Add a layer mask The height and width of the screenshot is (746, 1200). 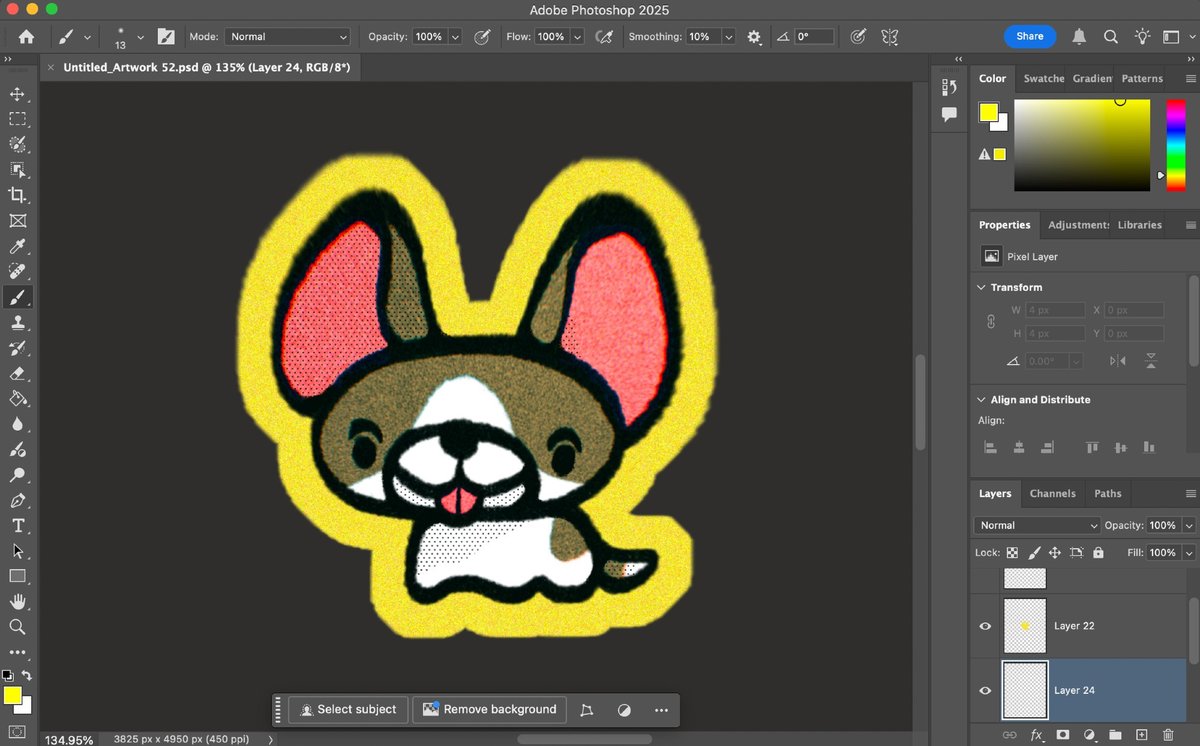coord(1062,735)
